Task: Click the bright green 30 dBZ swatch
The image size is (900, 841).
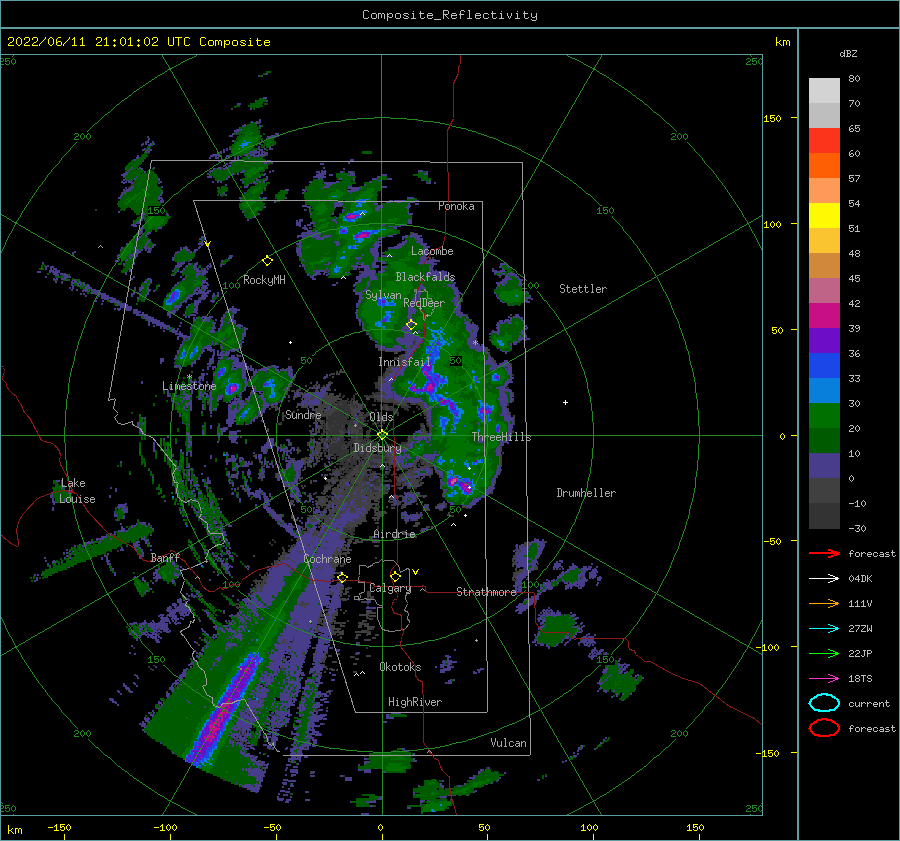Action: pyautogui.click(x=824, y=416)
